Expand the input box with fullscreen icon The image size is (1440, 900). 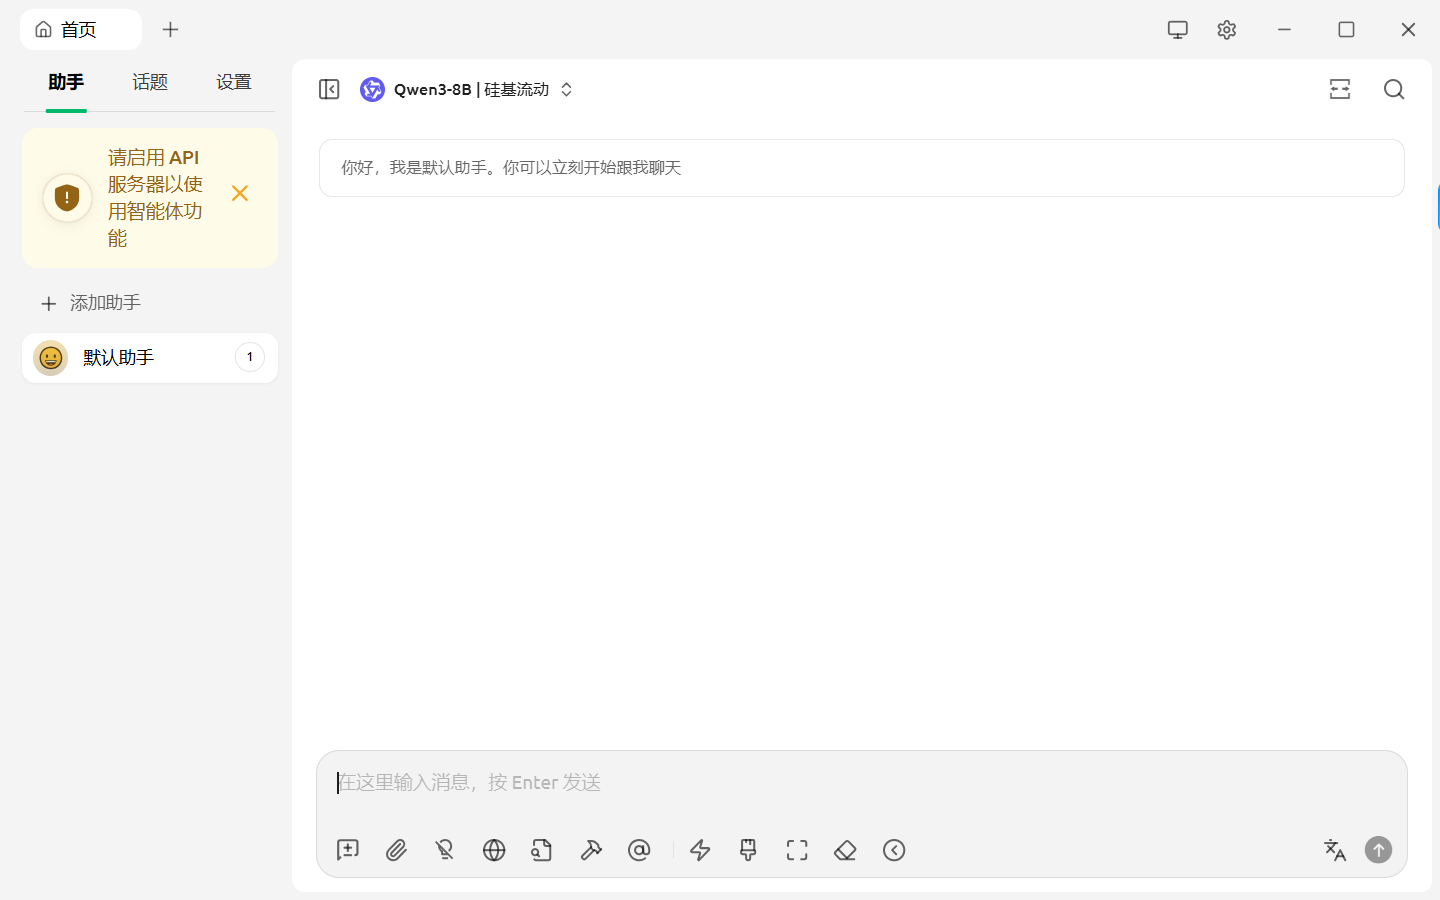797,850
